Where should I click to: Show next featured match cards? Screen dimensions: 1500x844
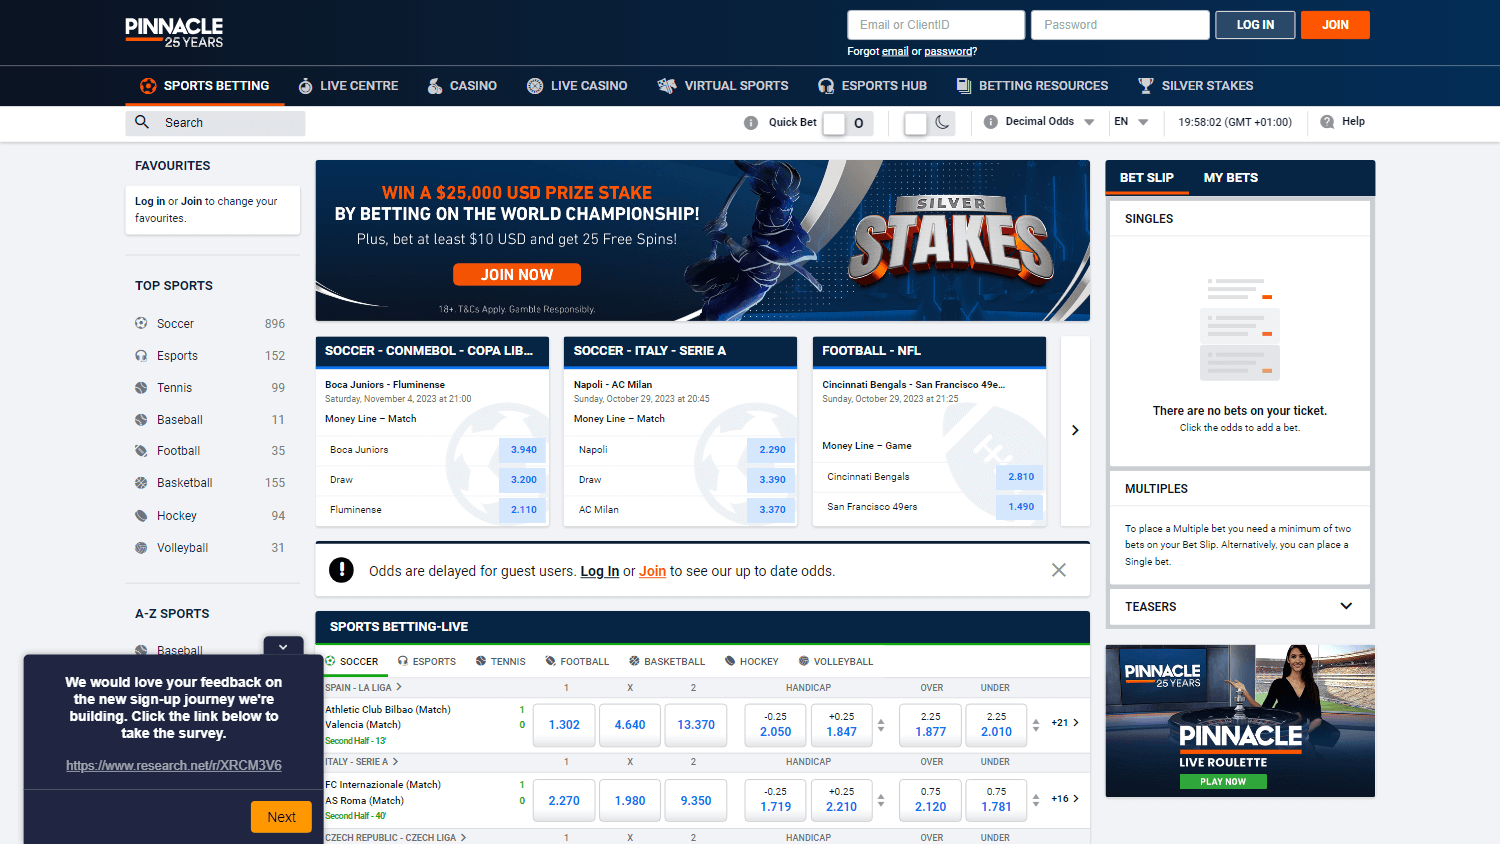1075,430
